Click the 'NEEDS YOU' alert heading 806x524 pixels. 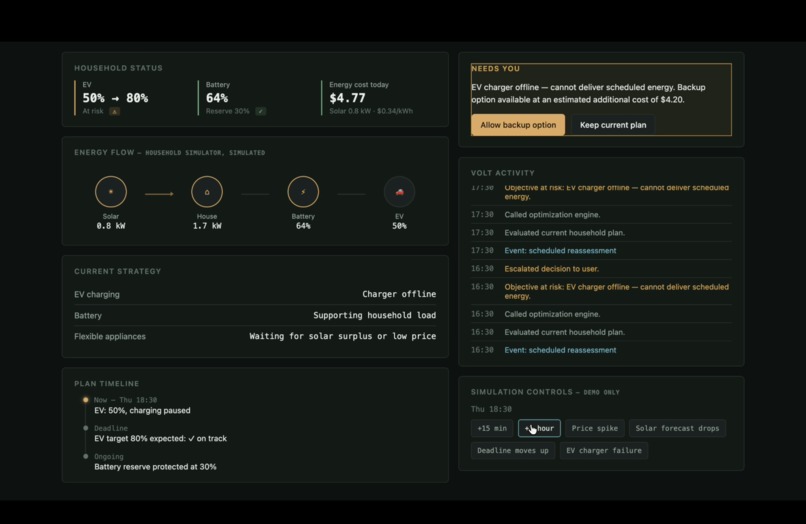(x=496, y=68)
